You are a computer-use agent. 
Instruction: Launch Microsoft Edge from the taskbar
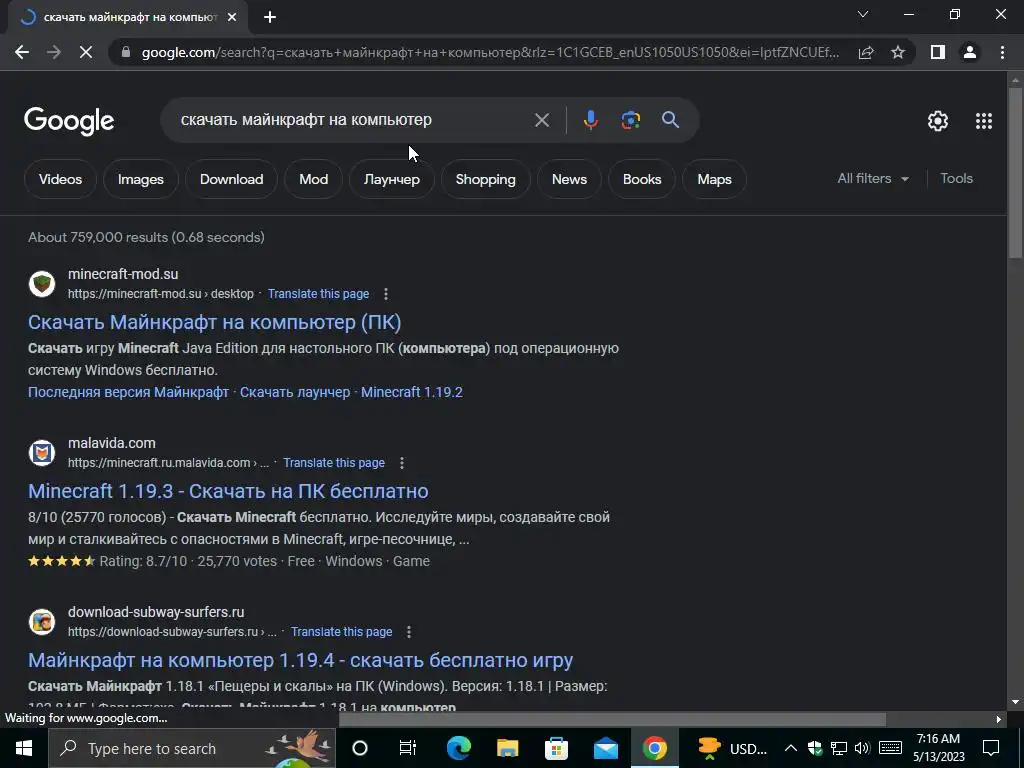458,748
